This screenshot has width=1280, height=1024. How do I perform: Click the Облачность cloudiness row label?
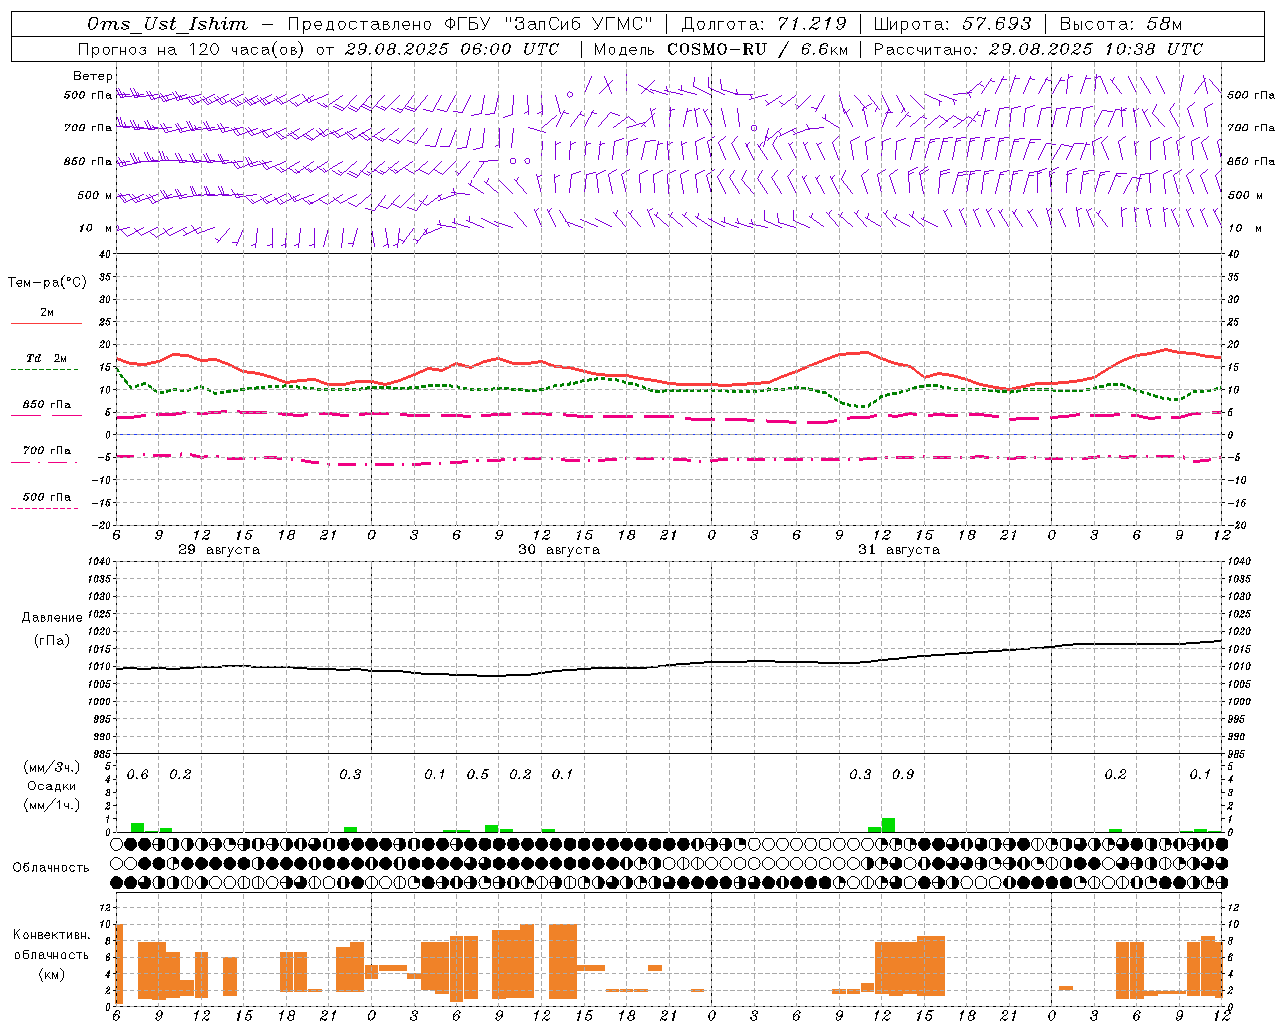[x=51, y=867]
